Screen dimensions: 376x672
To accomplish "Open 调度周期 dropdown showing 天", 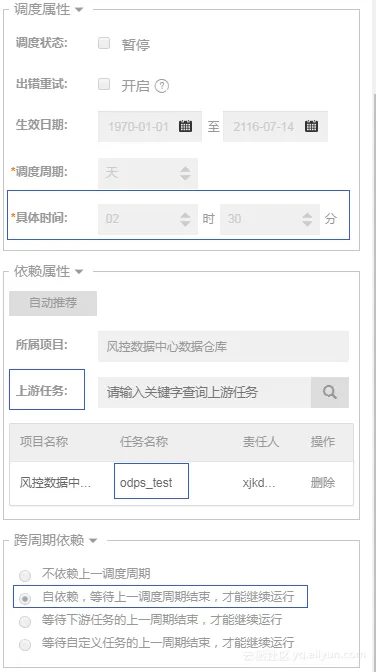I will point(148,173).
